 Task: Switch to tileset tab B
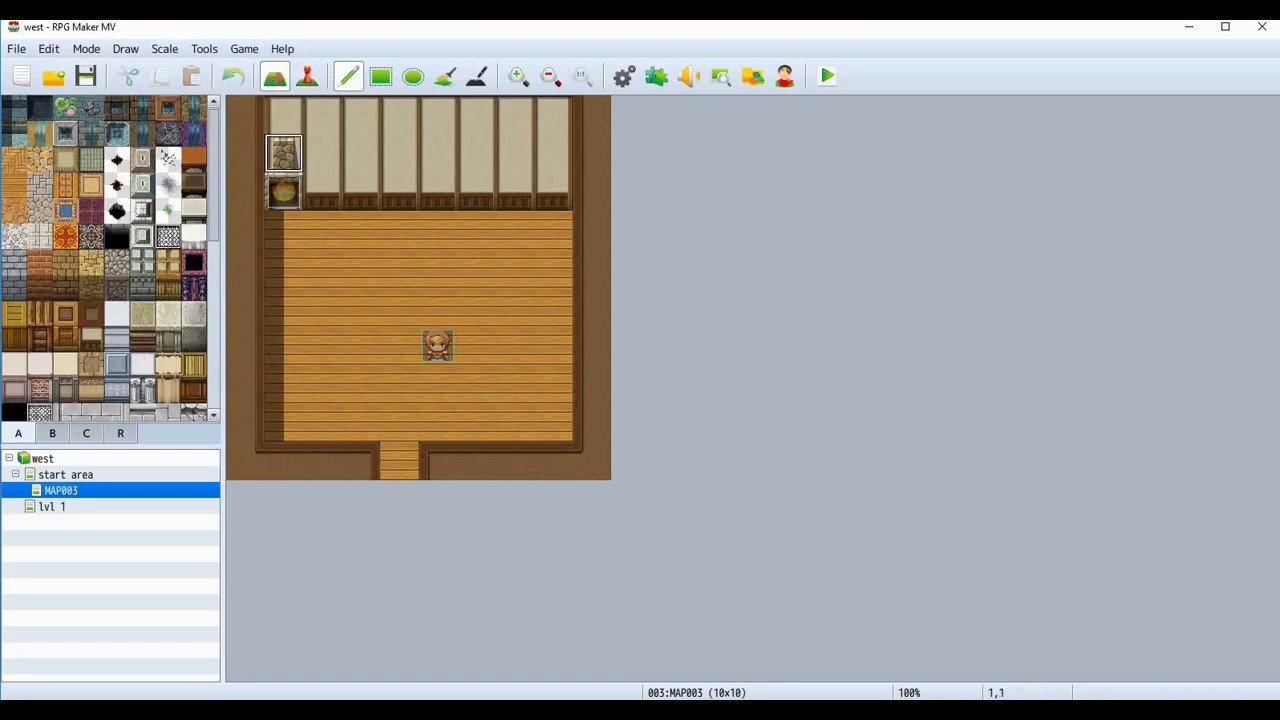coord(52,433)
